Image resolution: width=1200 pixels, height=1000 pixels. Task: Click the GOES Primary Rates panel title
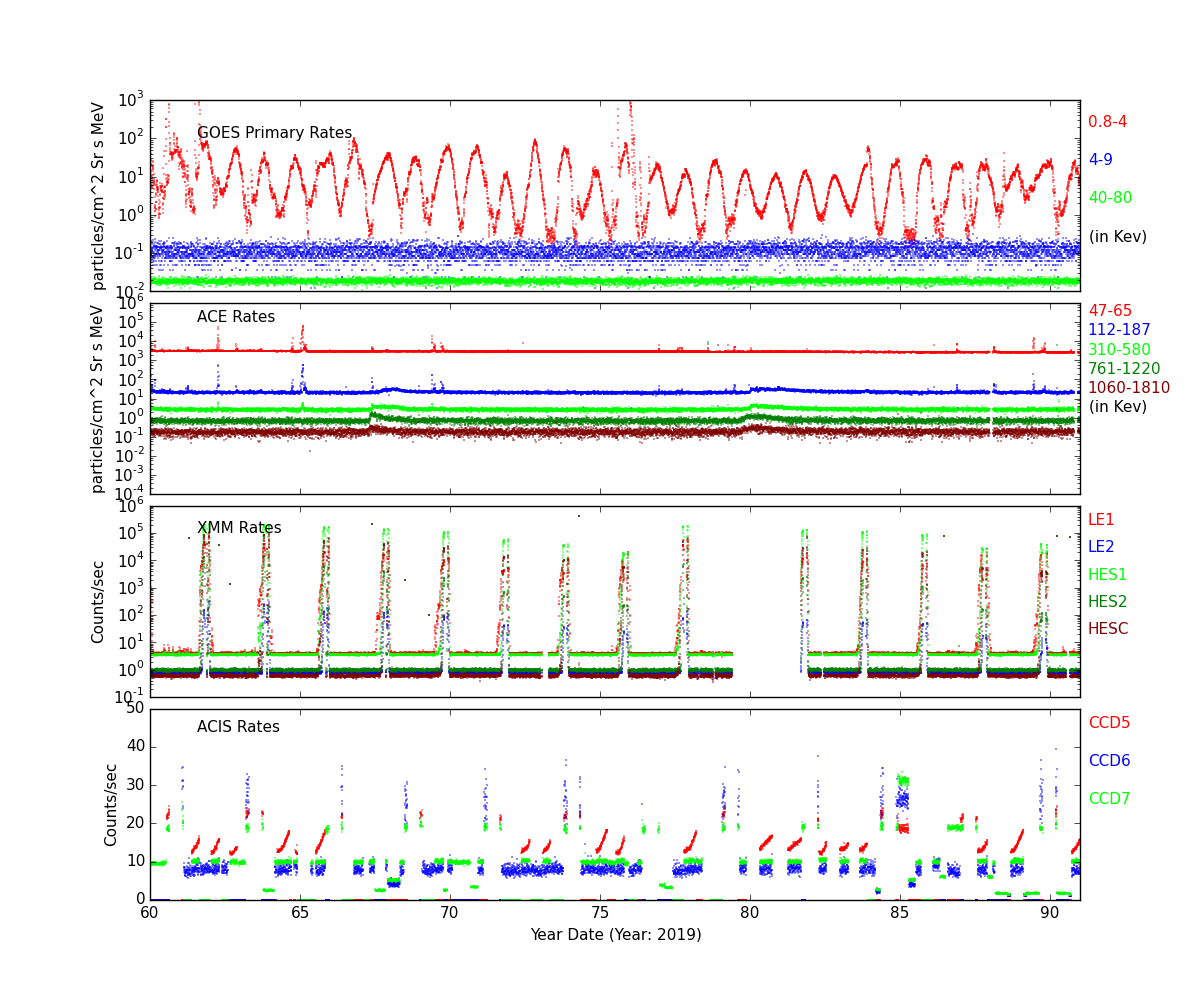(274, 133)
